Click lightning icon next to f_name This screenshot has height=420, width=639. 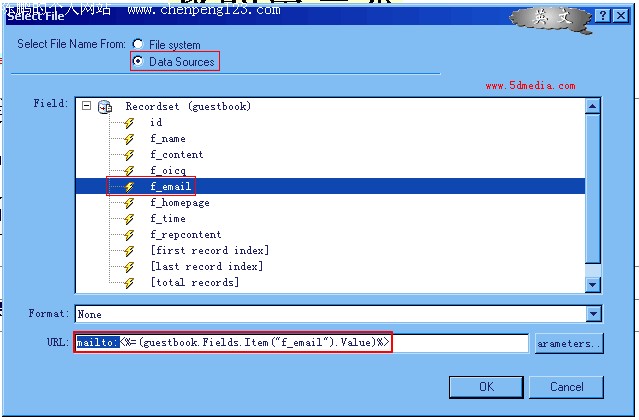[x=128, y=139]
